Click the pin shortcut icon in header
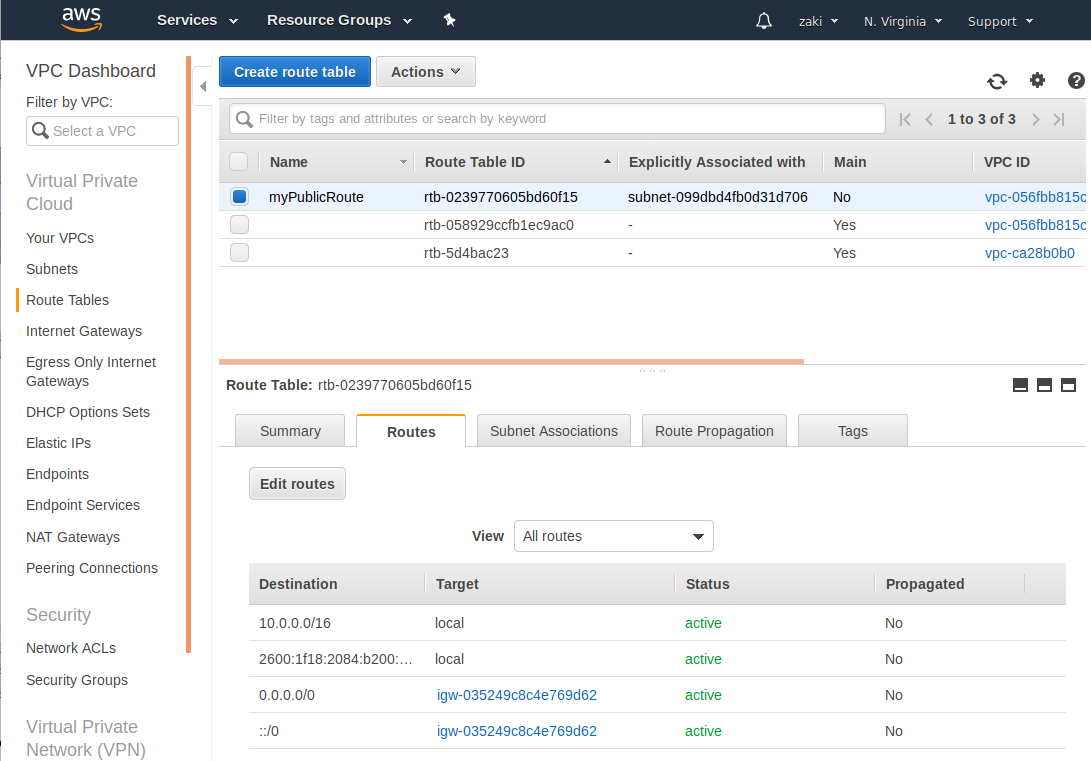The width and height of the screenshot is (1091, 761). [x=449, y=20]
